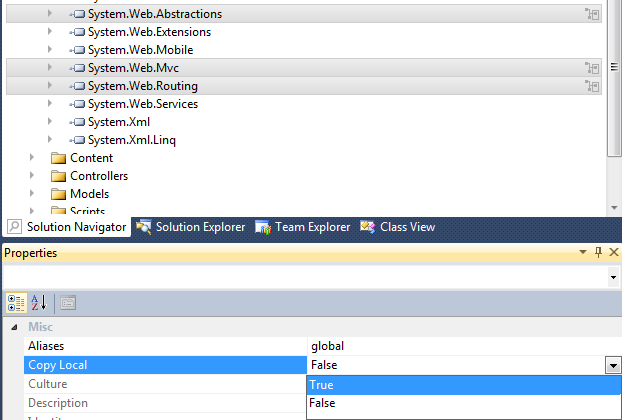This screenshot has height=420, width=622.
Task: Open the Copy Local dropdown arrow
Action: (x=613, y=365)
